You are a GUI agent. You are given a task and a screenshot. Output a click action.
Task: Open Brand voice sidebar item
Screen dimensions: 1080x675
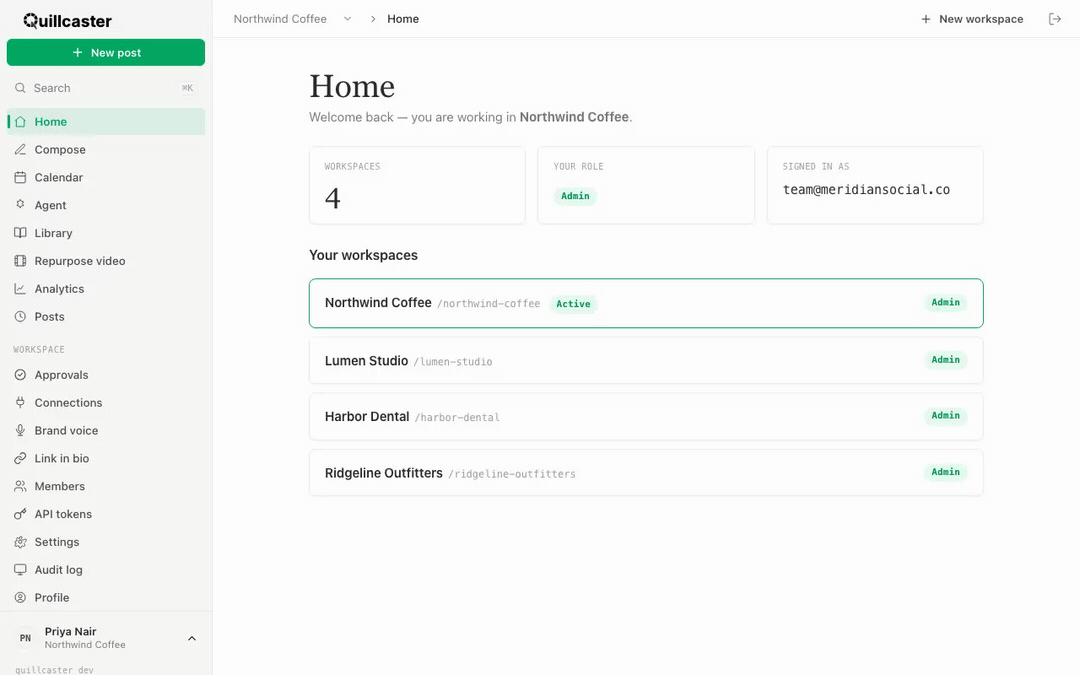pos(105,430)
